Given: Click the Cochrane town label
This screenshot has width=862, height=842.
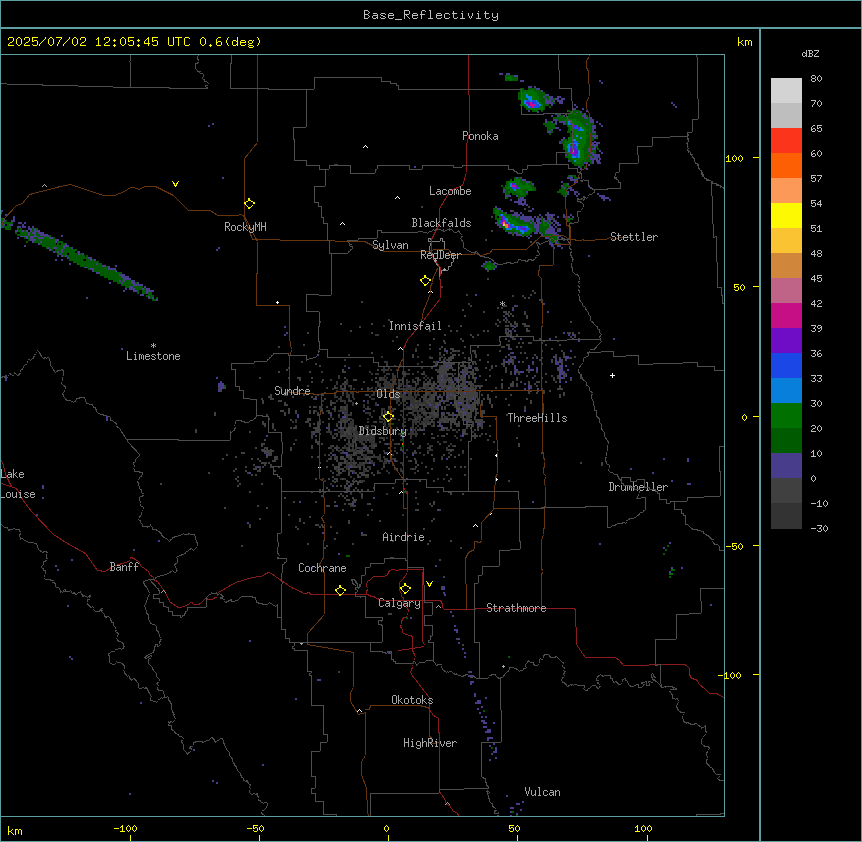Looking at the screenshot, I should pos(322,568).
